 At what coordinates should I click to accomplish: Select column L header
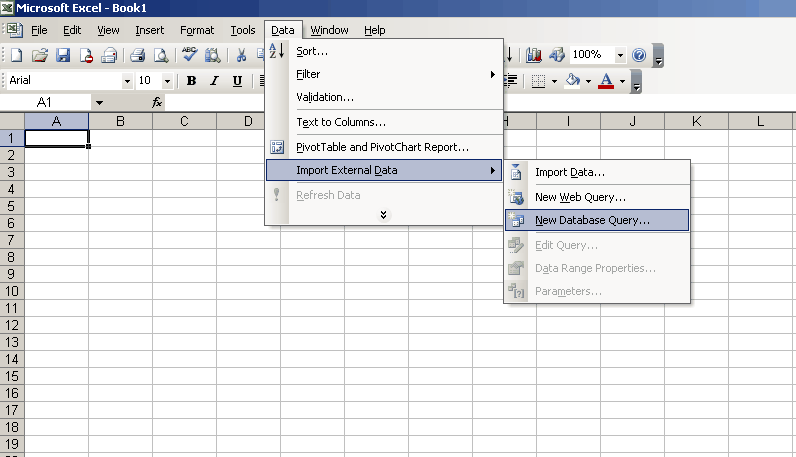(x=760, y=121)
